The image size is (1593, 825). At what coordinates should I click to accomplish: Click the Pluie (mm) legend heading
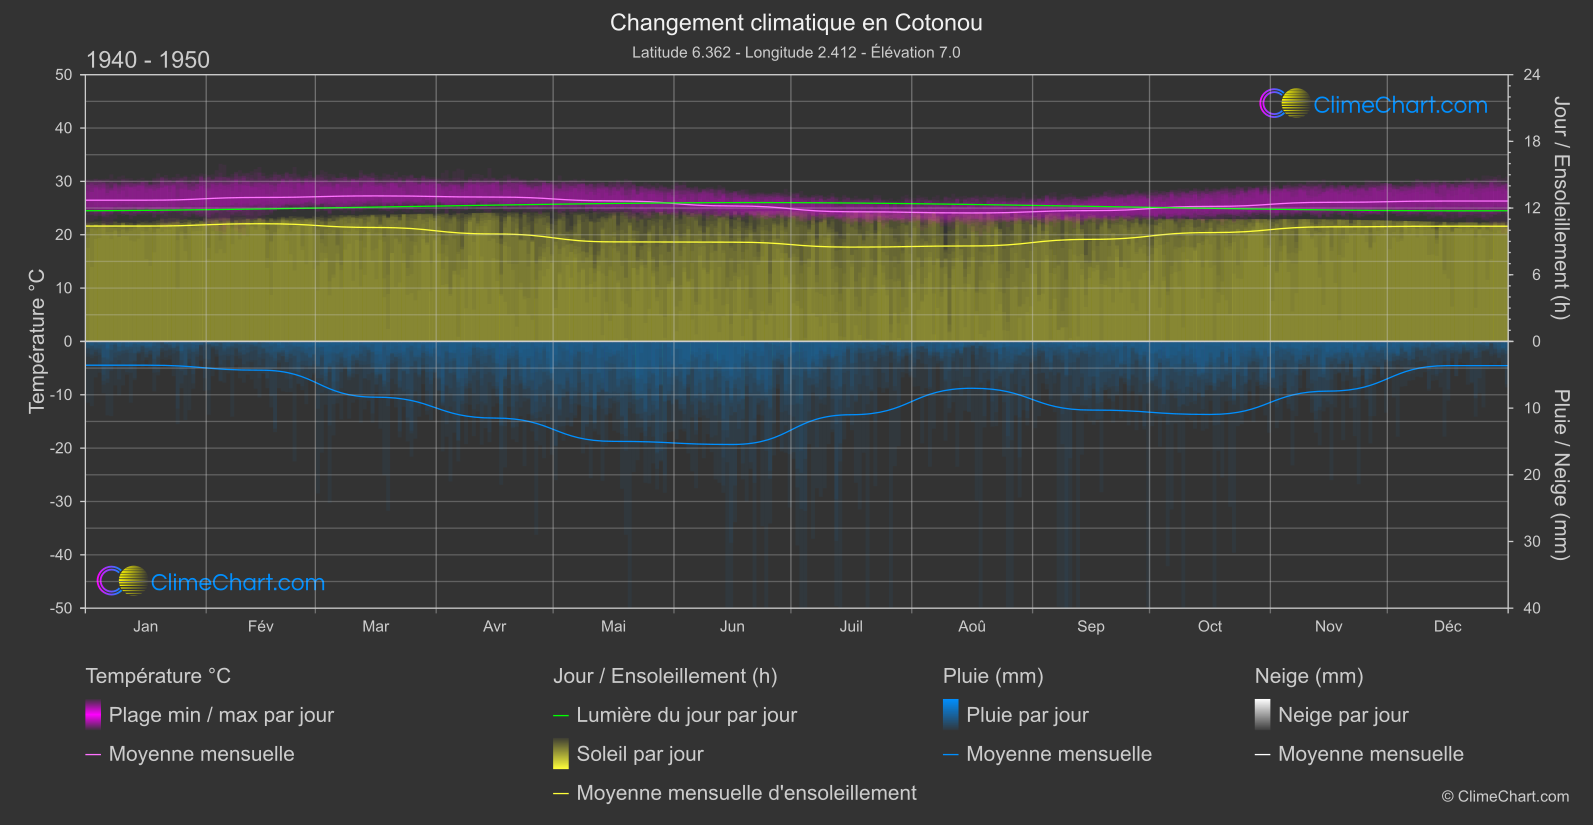[993, 676]
